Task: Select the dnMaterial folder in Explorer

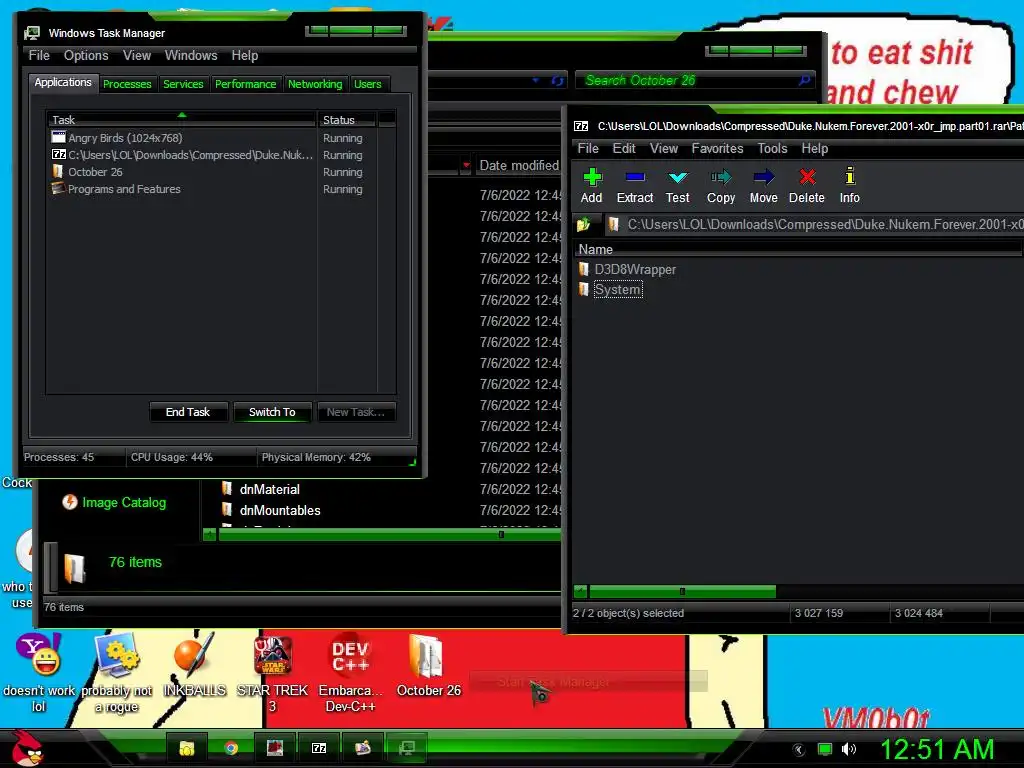Action: (x=269, y=489)
